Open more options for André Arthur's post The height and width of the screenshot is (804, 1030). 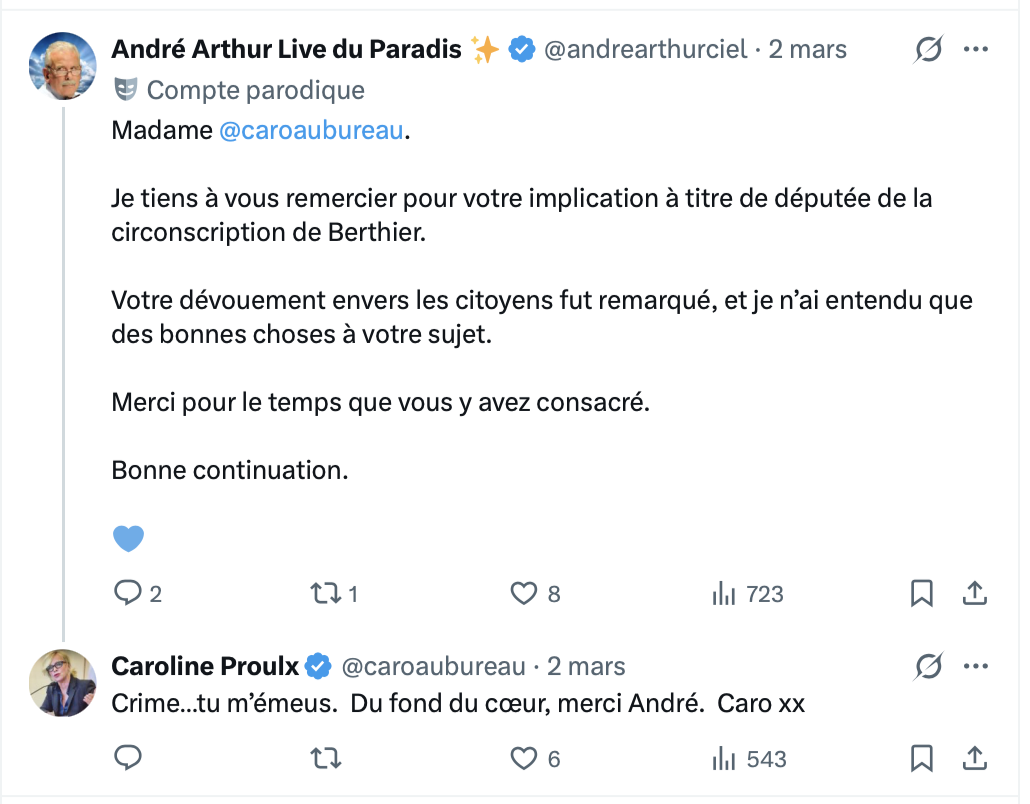(976, 49)
